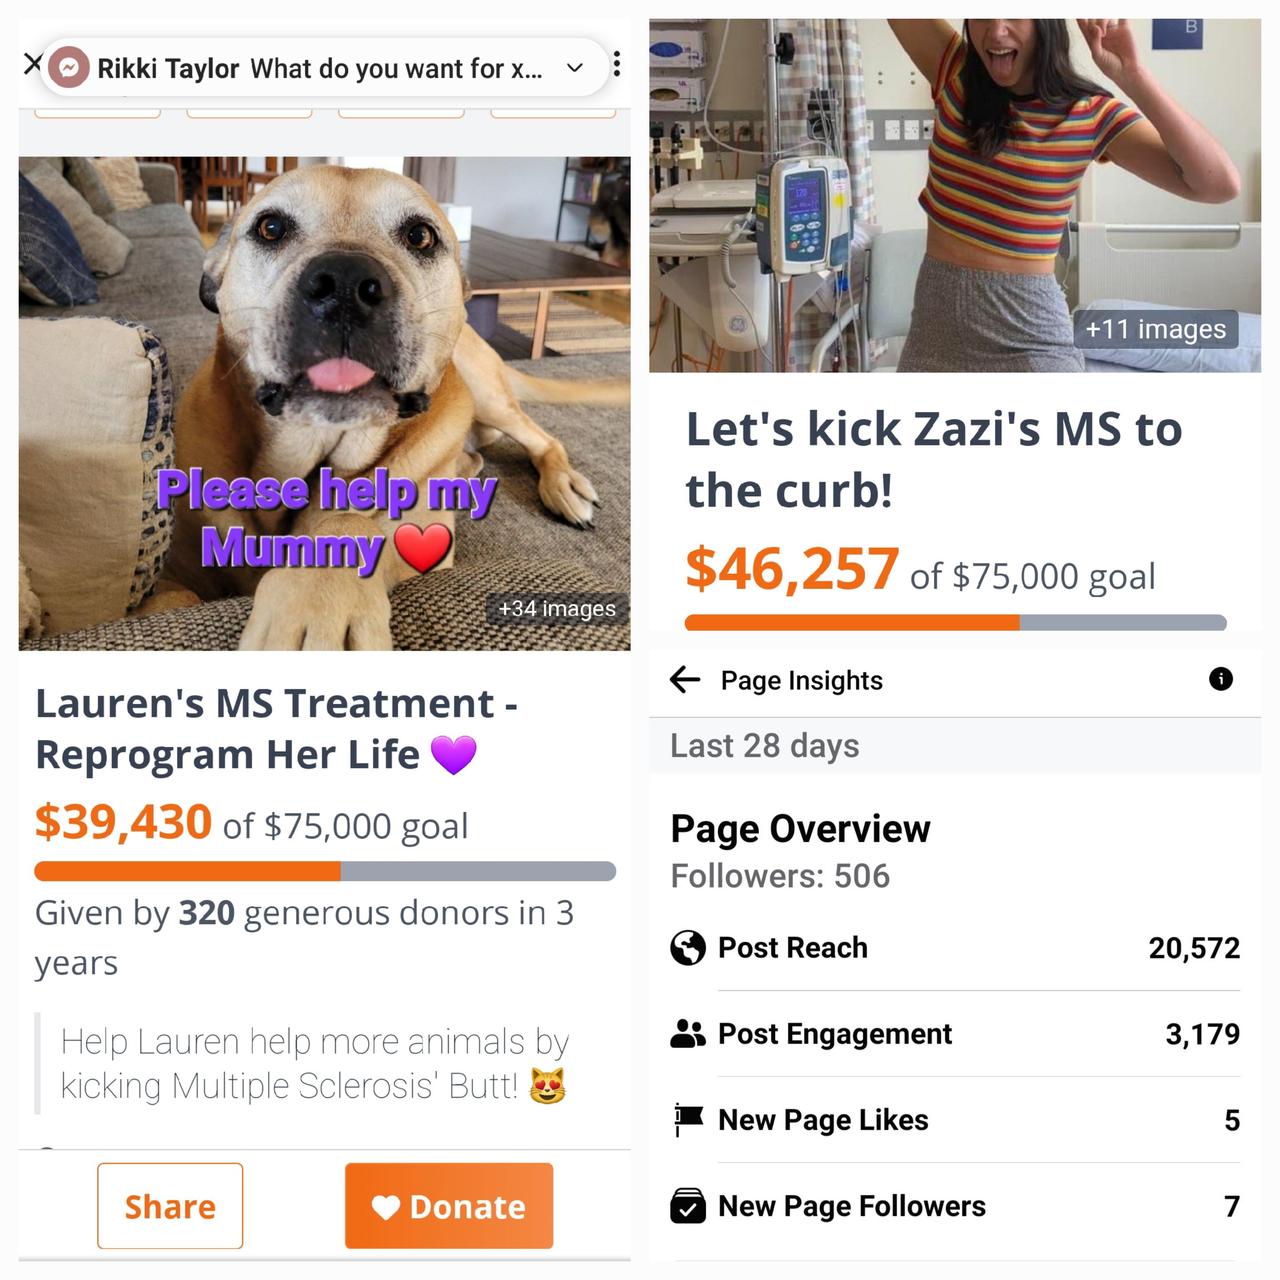Open the Post Reach 20,572 row
Screen dimensions: 1280x1280
955,947
